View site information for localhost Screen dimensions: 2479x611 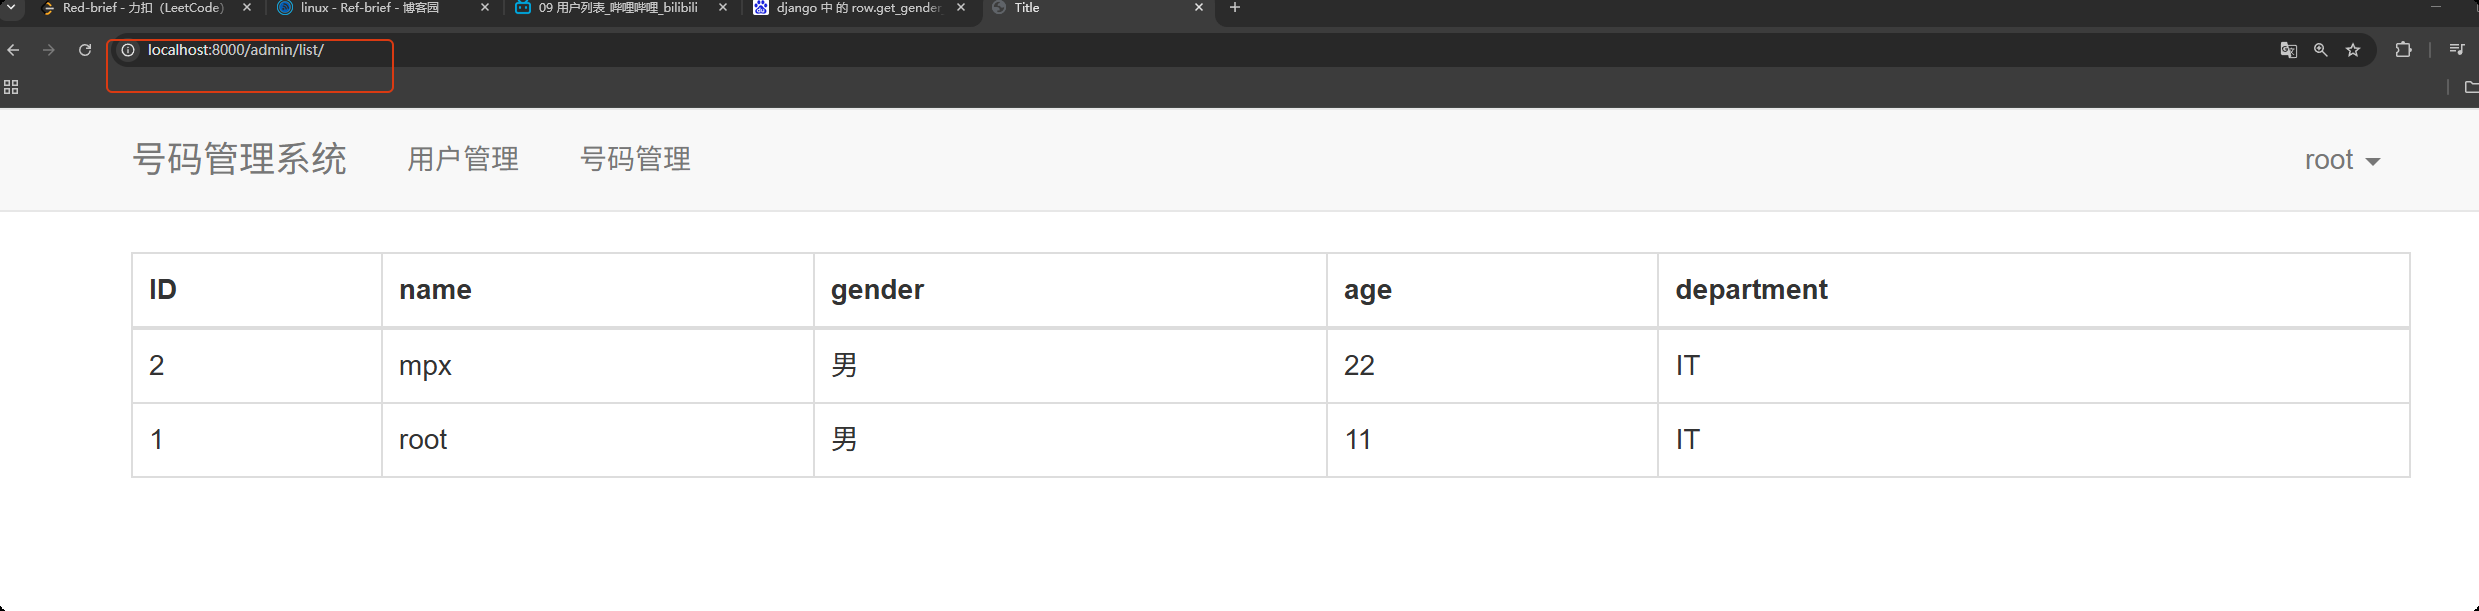(x=128, y=50)
